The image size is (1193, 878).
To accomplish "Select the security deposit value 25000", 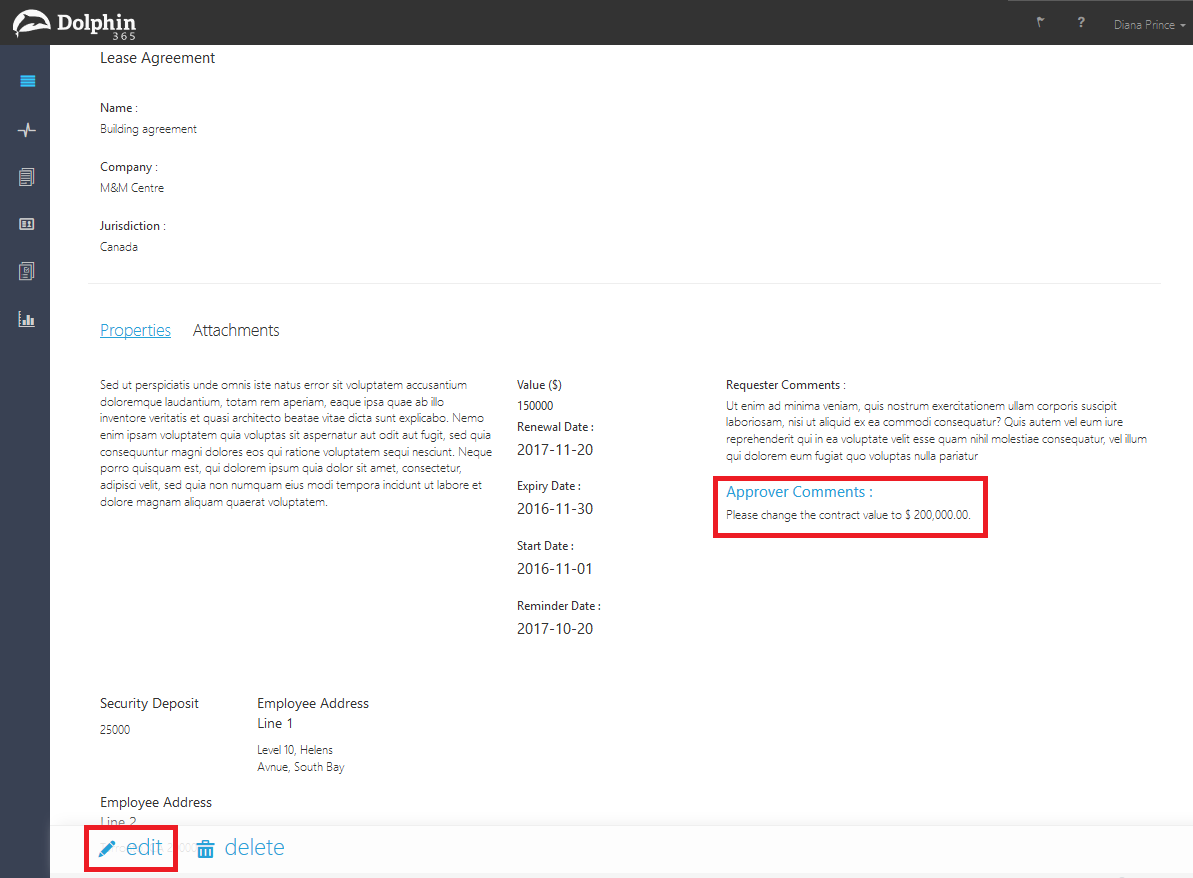I will click(x=115, y=730).
